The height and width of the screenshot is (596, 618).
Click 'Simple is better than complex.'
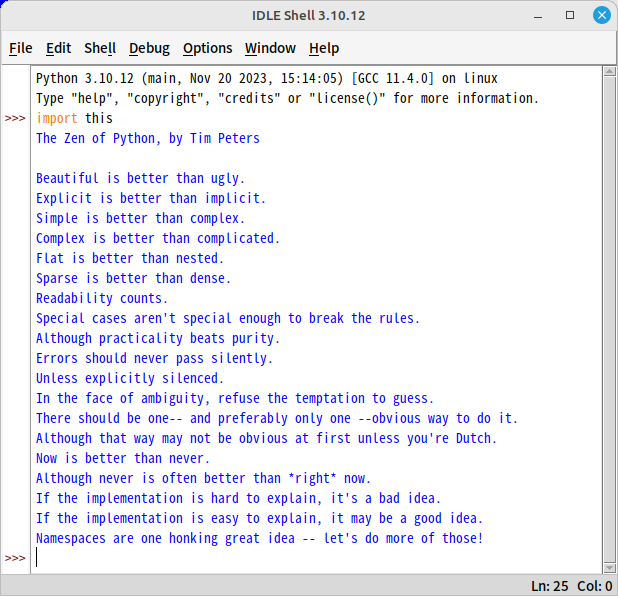pyautogui.click(x=140, y=218)
